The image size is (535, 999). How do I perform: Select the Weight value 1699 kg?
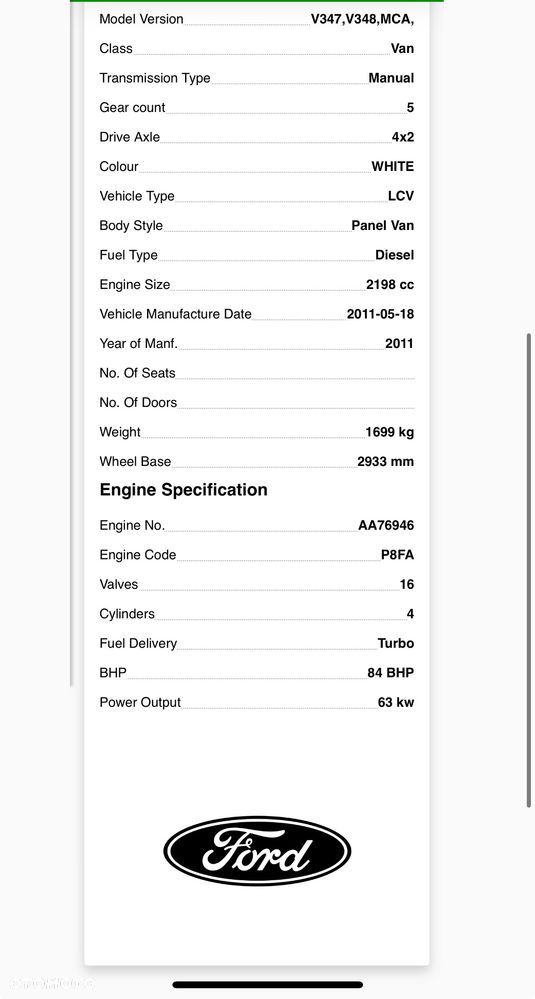point(390,432)
